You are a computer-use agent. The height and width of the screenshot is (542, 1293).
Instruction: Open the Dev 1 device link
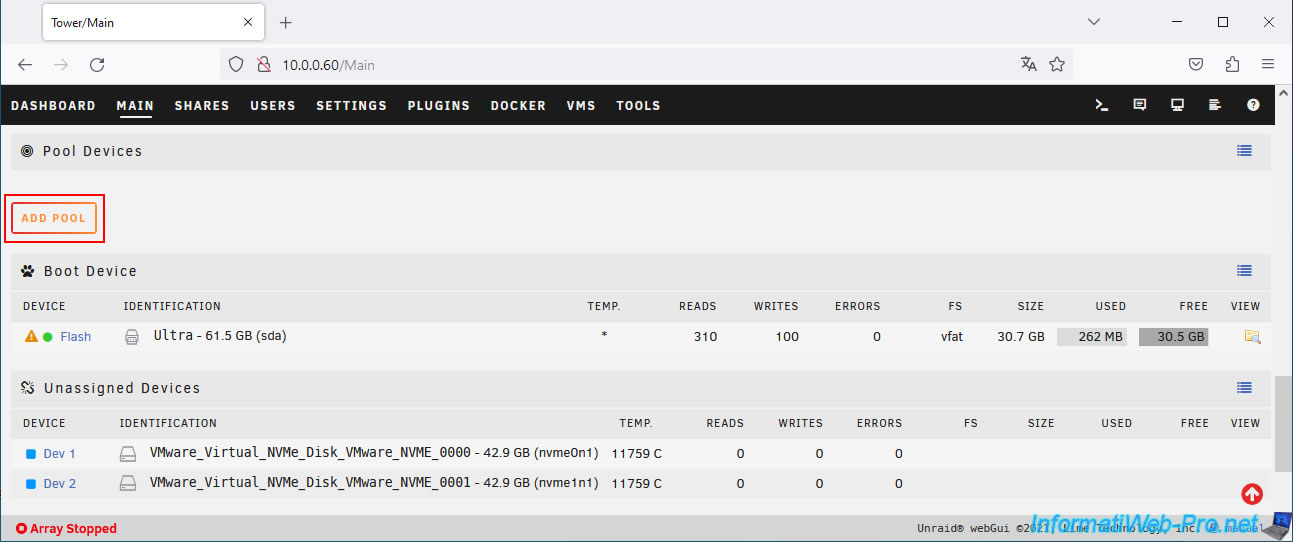(59, 454)
